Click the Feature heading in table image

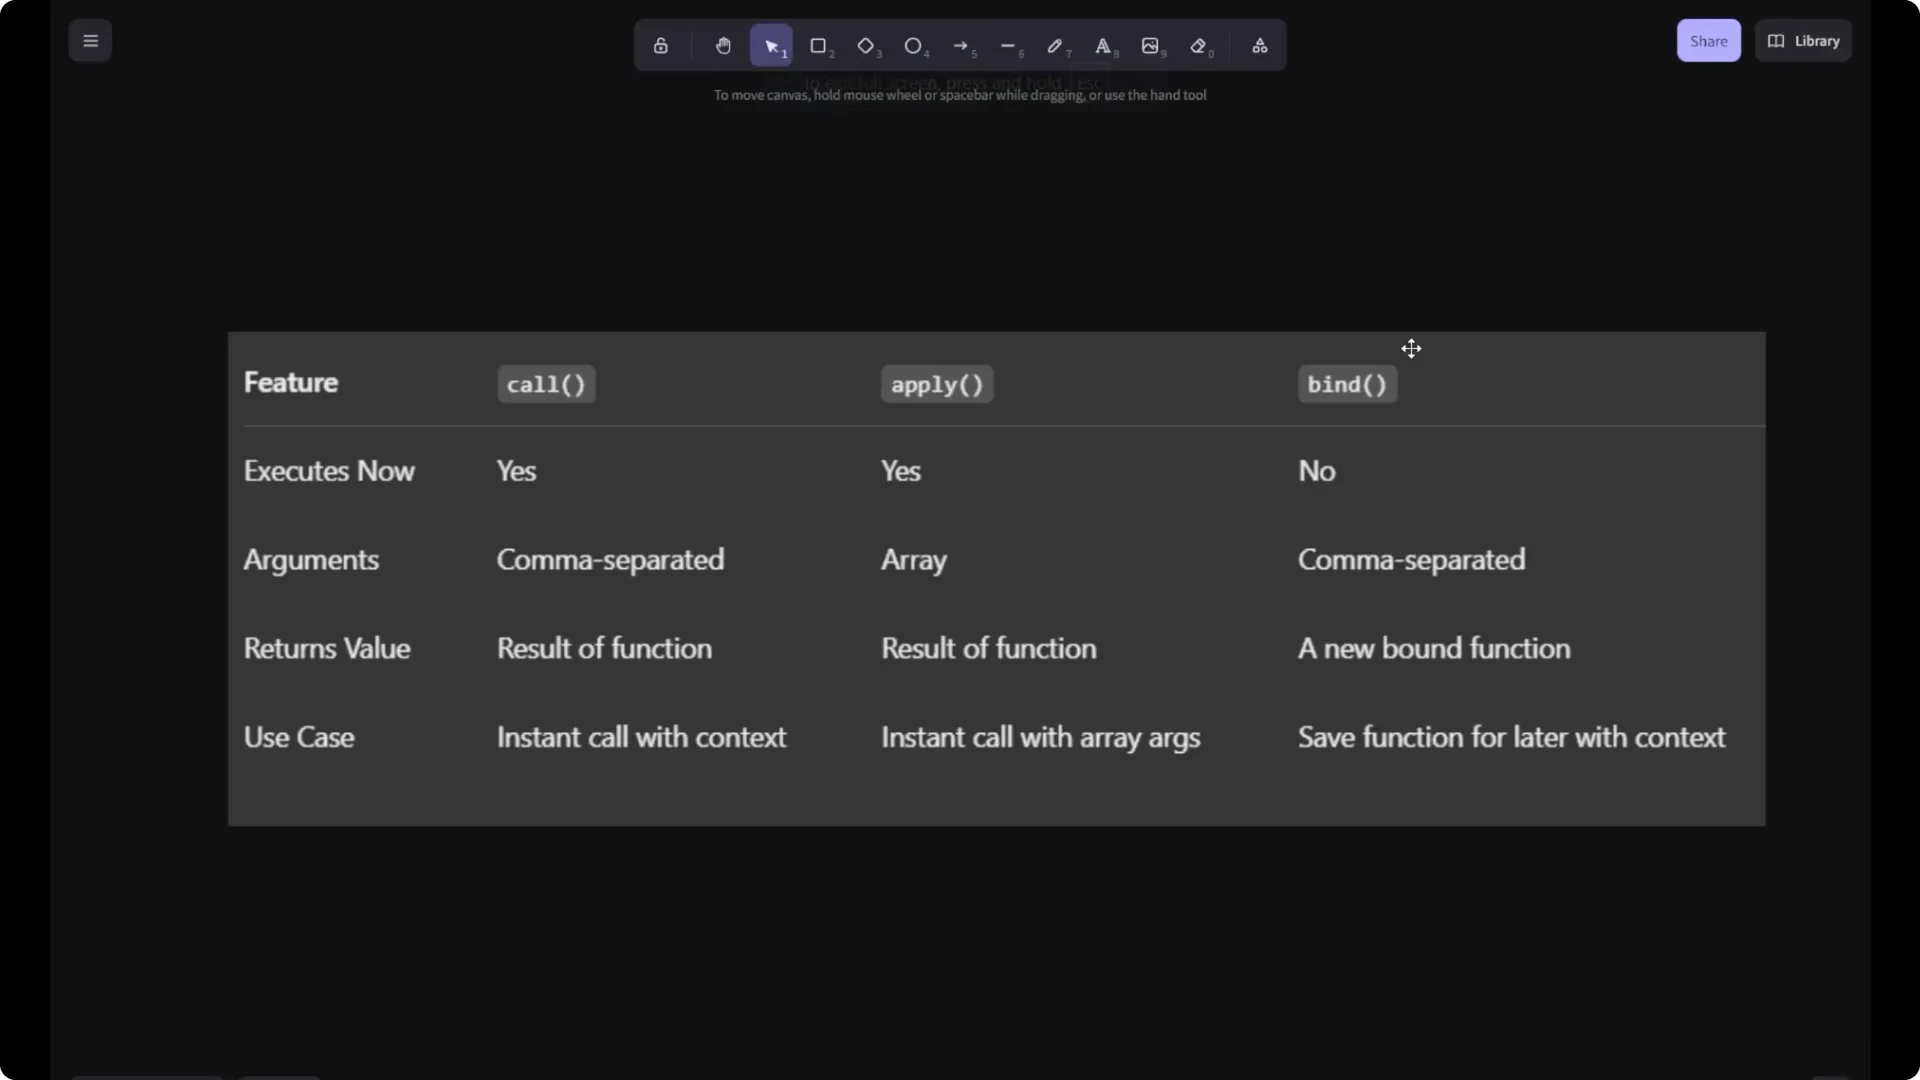pyautogui.click(x=291, y=382)
